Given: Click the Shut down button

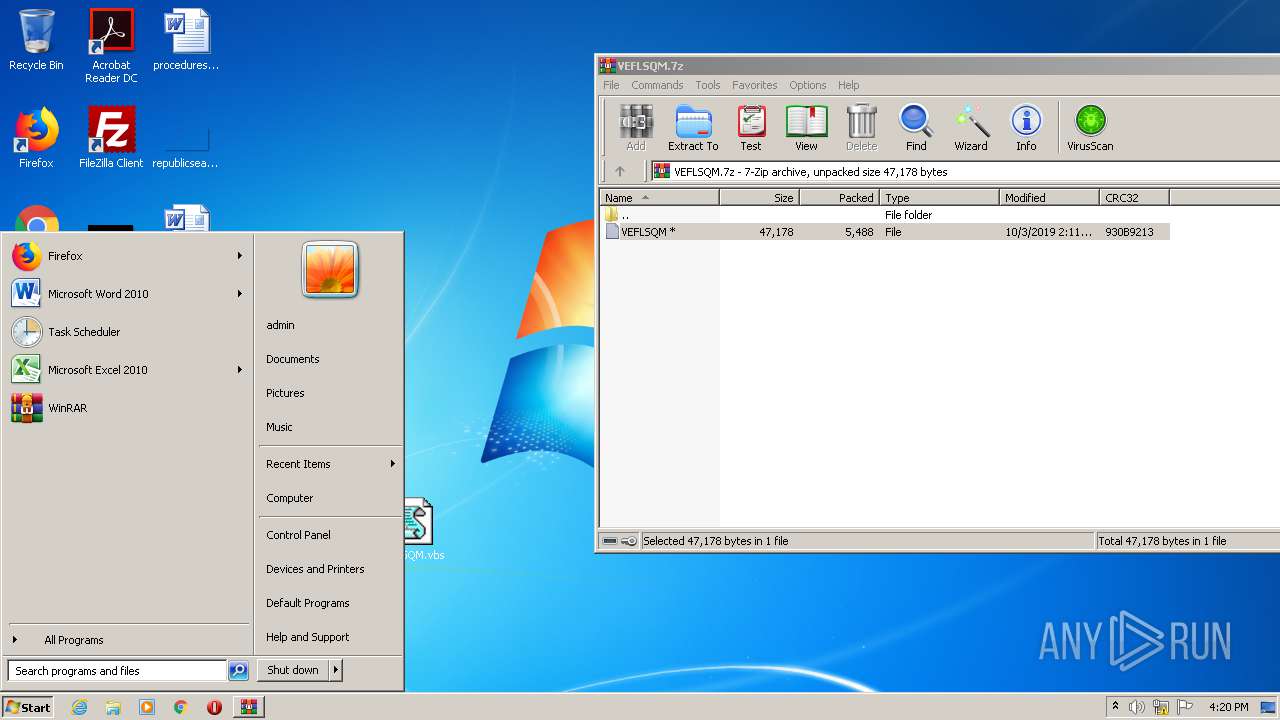Looking at the screenshot, I should click(x=293, y=670).
